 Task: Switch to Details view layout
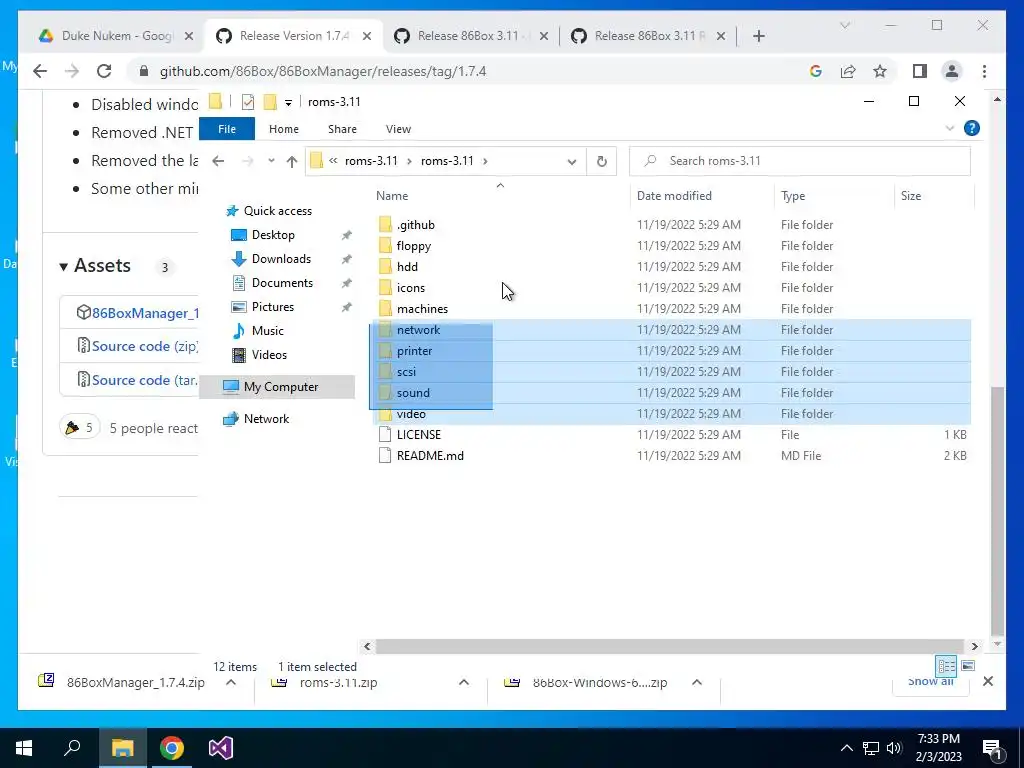[x=946, y=666]
